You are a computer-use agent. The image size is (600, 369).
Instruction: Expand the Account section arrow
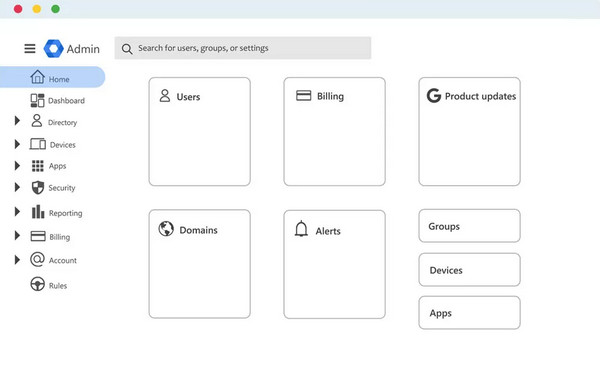tap(17, 260)
